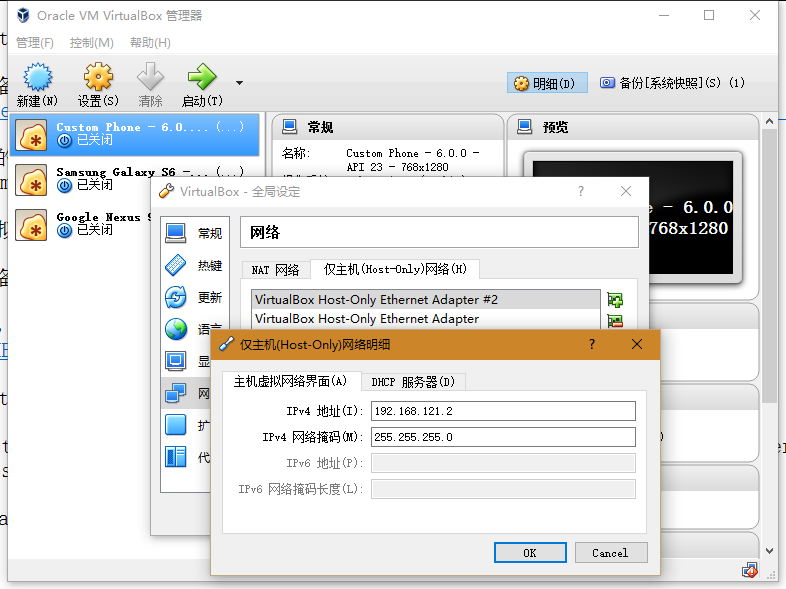Viewport: 786px width, 589px height.
Task: Open Proxy settings category icon
Action: tap(175, 457)
